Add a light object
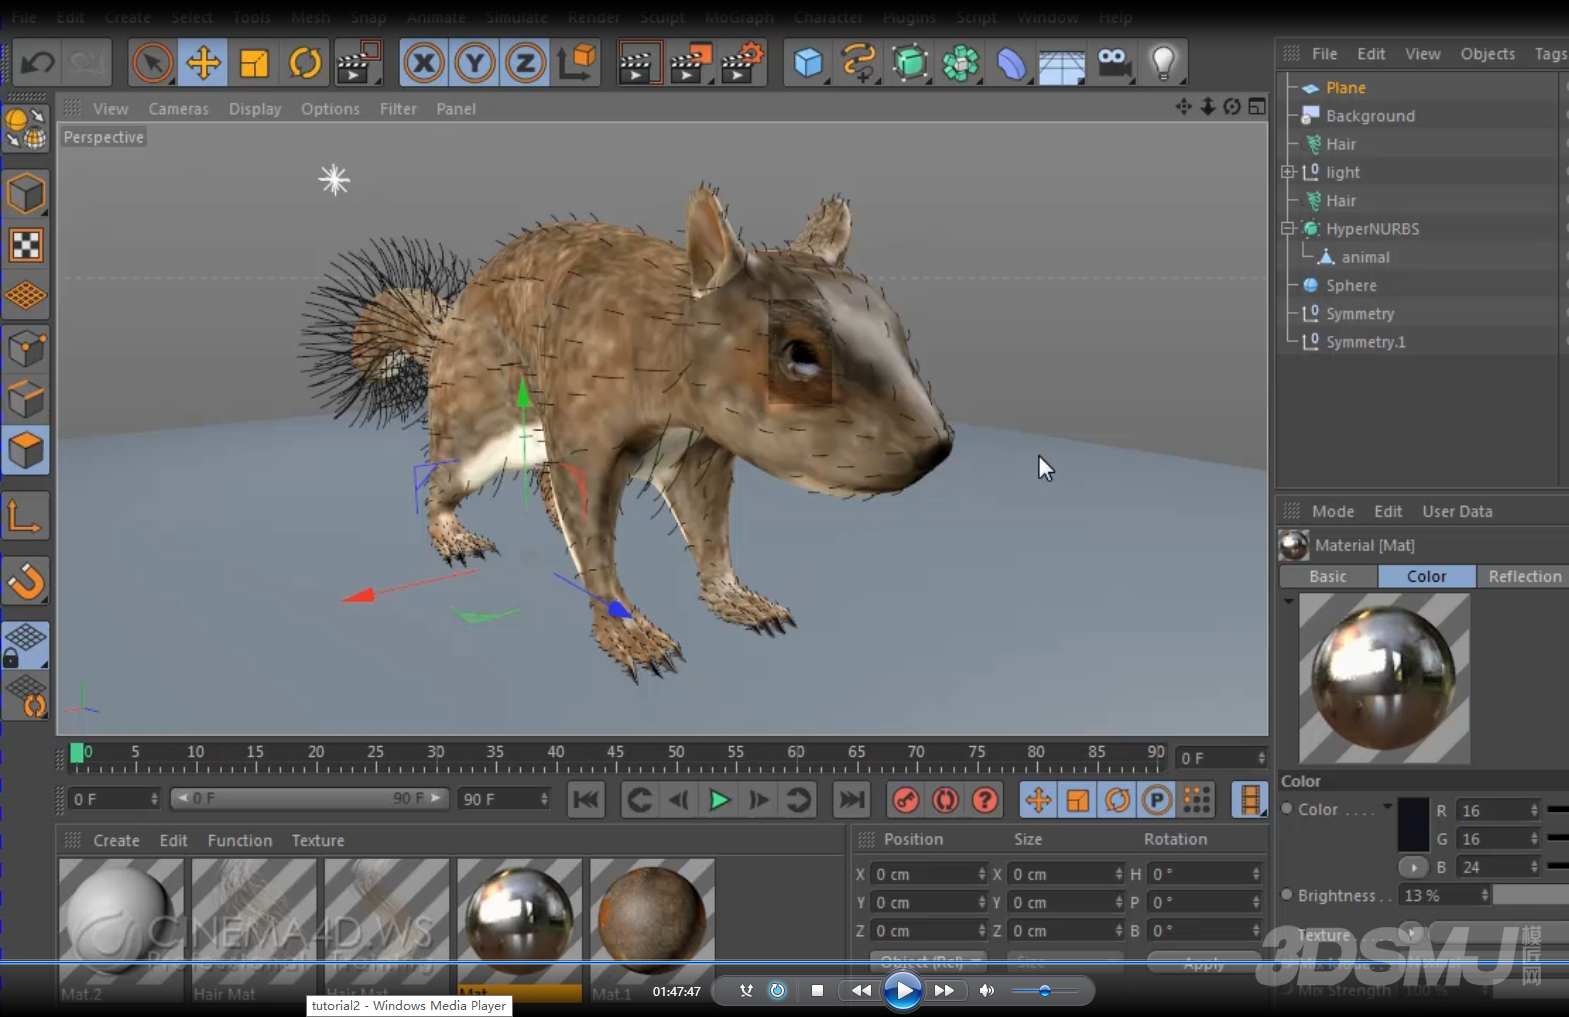The width and height of the screenshot is (1569, 1017). click(x=1163, y=63)
